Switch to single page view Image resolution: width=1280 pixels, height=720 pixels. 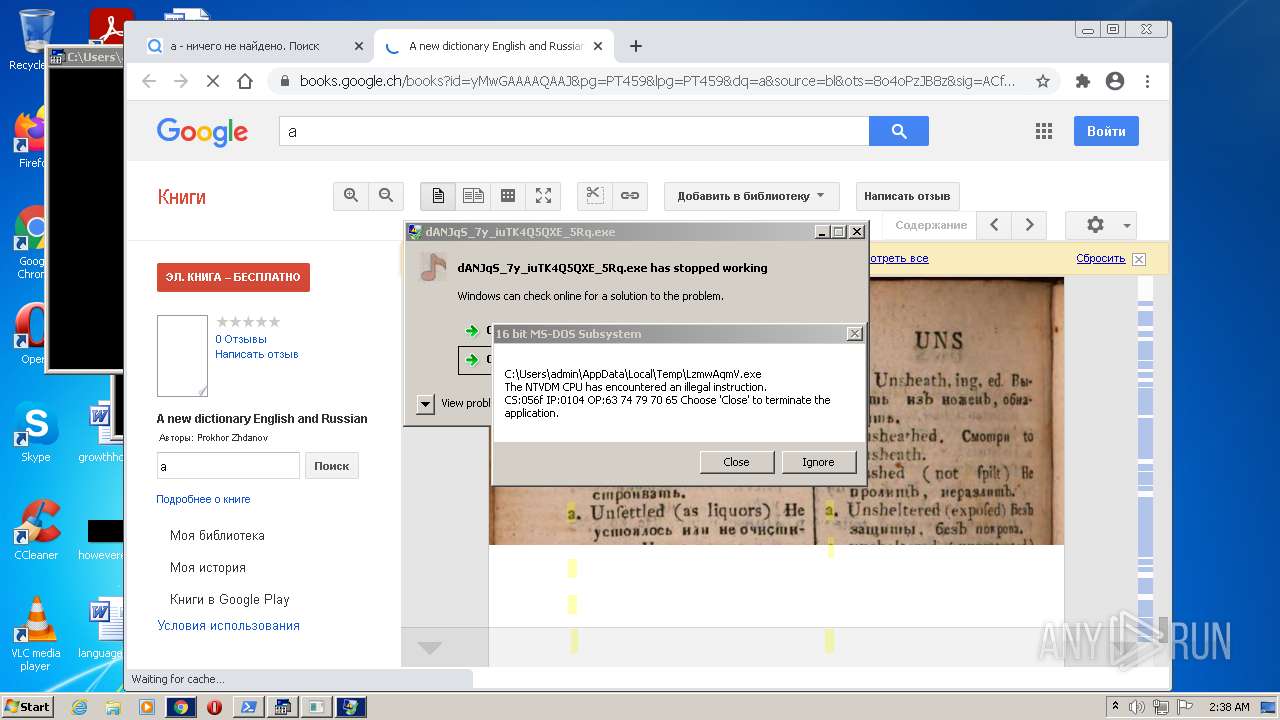[x=438, y=196]
